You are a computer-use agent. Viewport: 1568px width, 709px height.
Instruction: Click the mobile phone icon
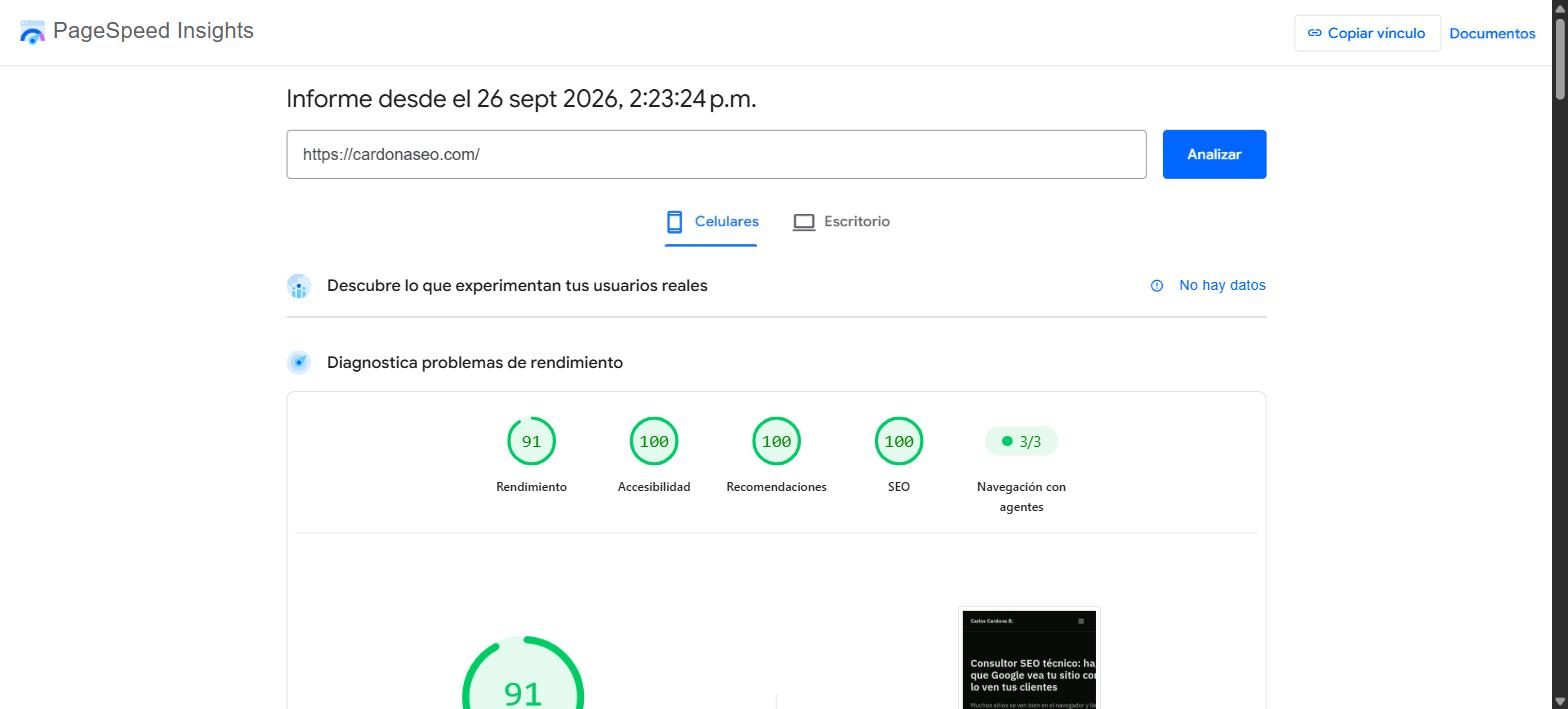pos(675,222)
